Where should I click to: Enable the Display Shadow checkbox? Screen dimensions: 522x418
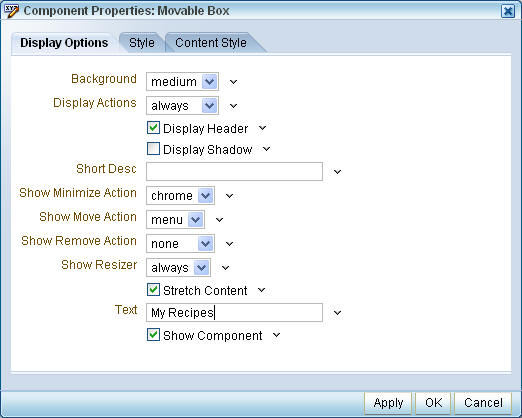pyautogui.click(x=153, y=149)
